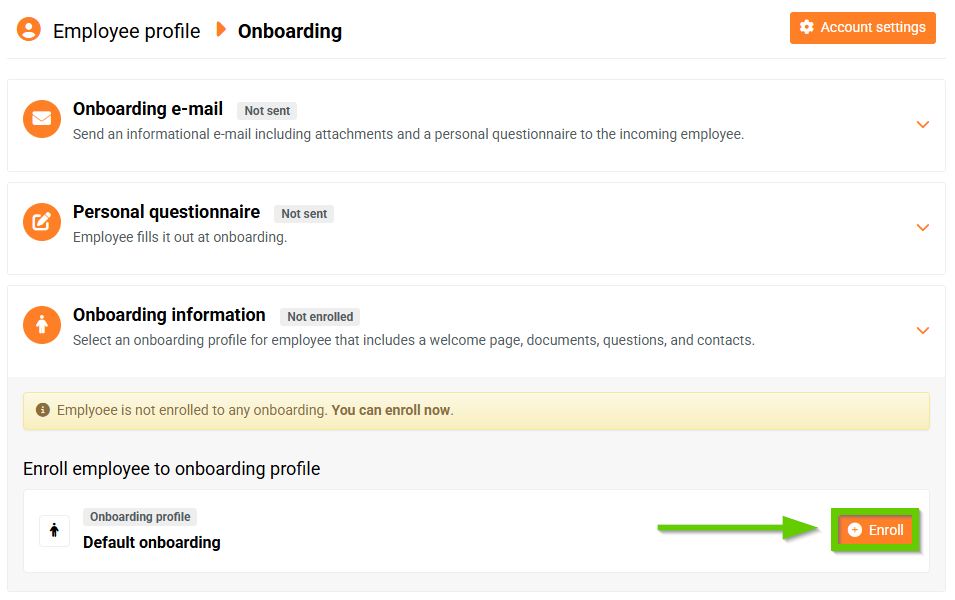Viewport: 955px width, 600px height.
Task: Expand the Onboarding e-mail section chevron
Action: tap(922, 125)
